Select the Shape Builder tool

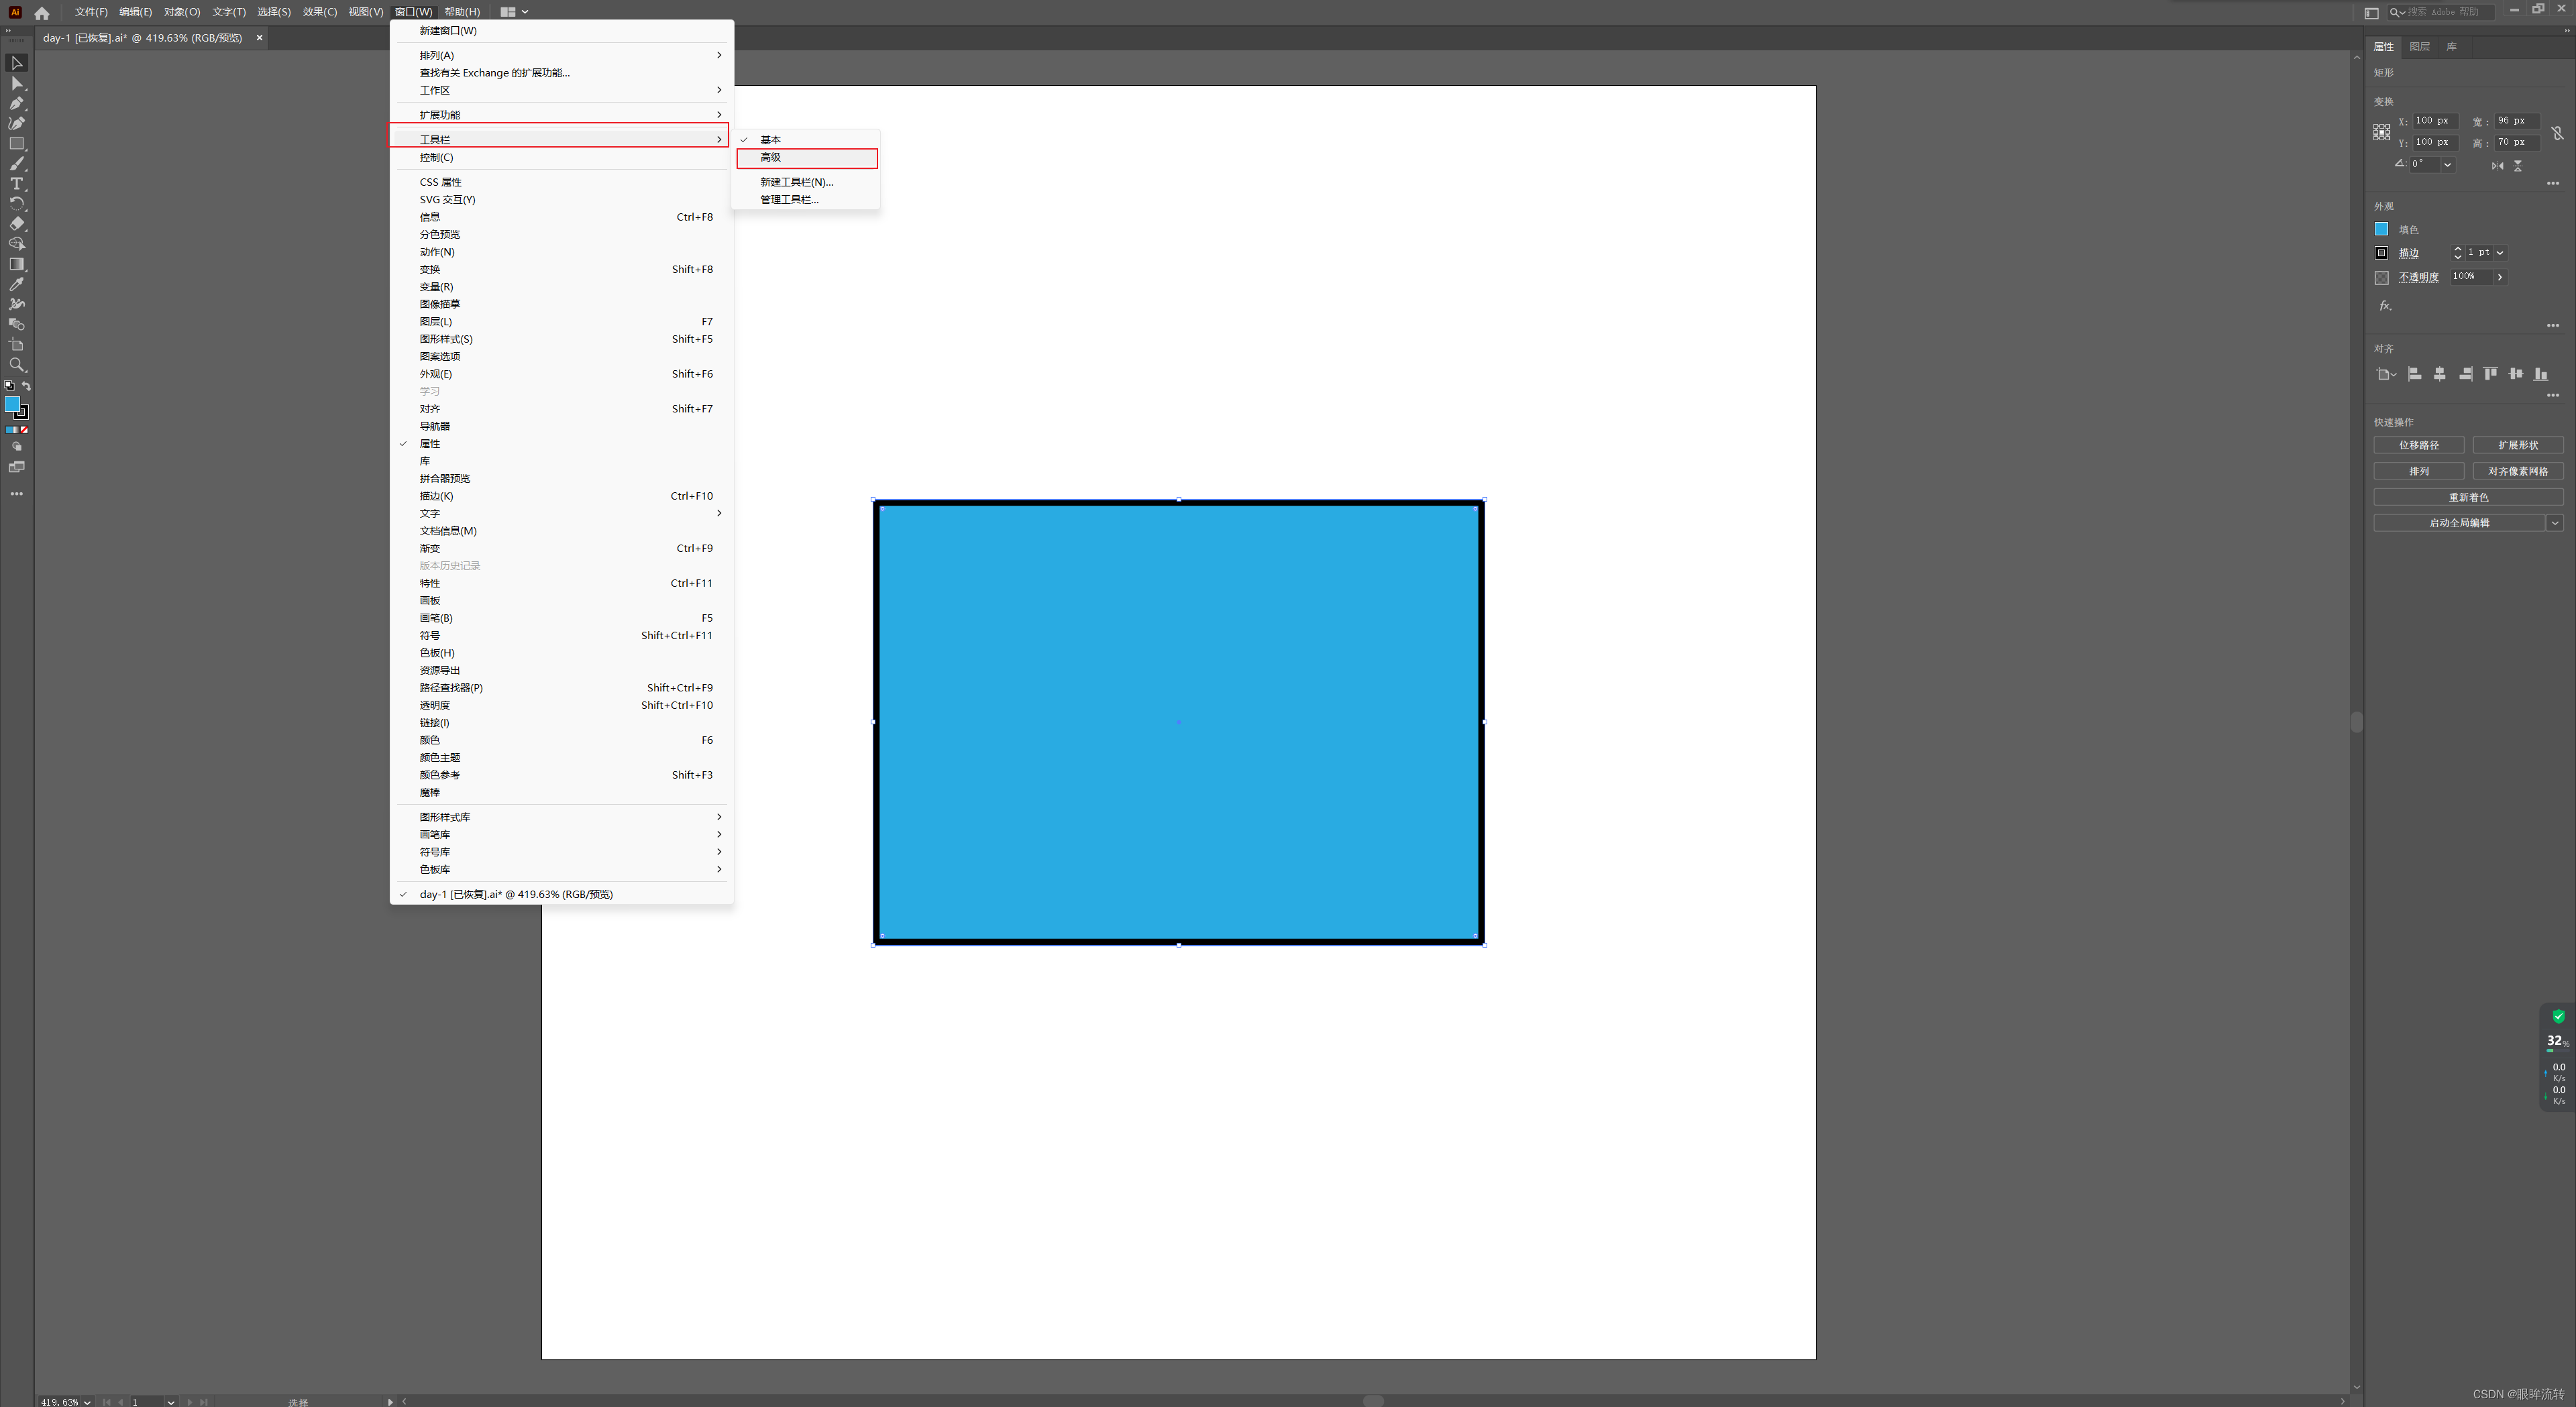(17, 244)
